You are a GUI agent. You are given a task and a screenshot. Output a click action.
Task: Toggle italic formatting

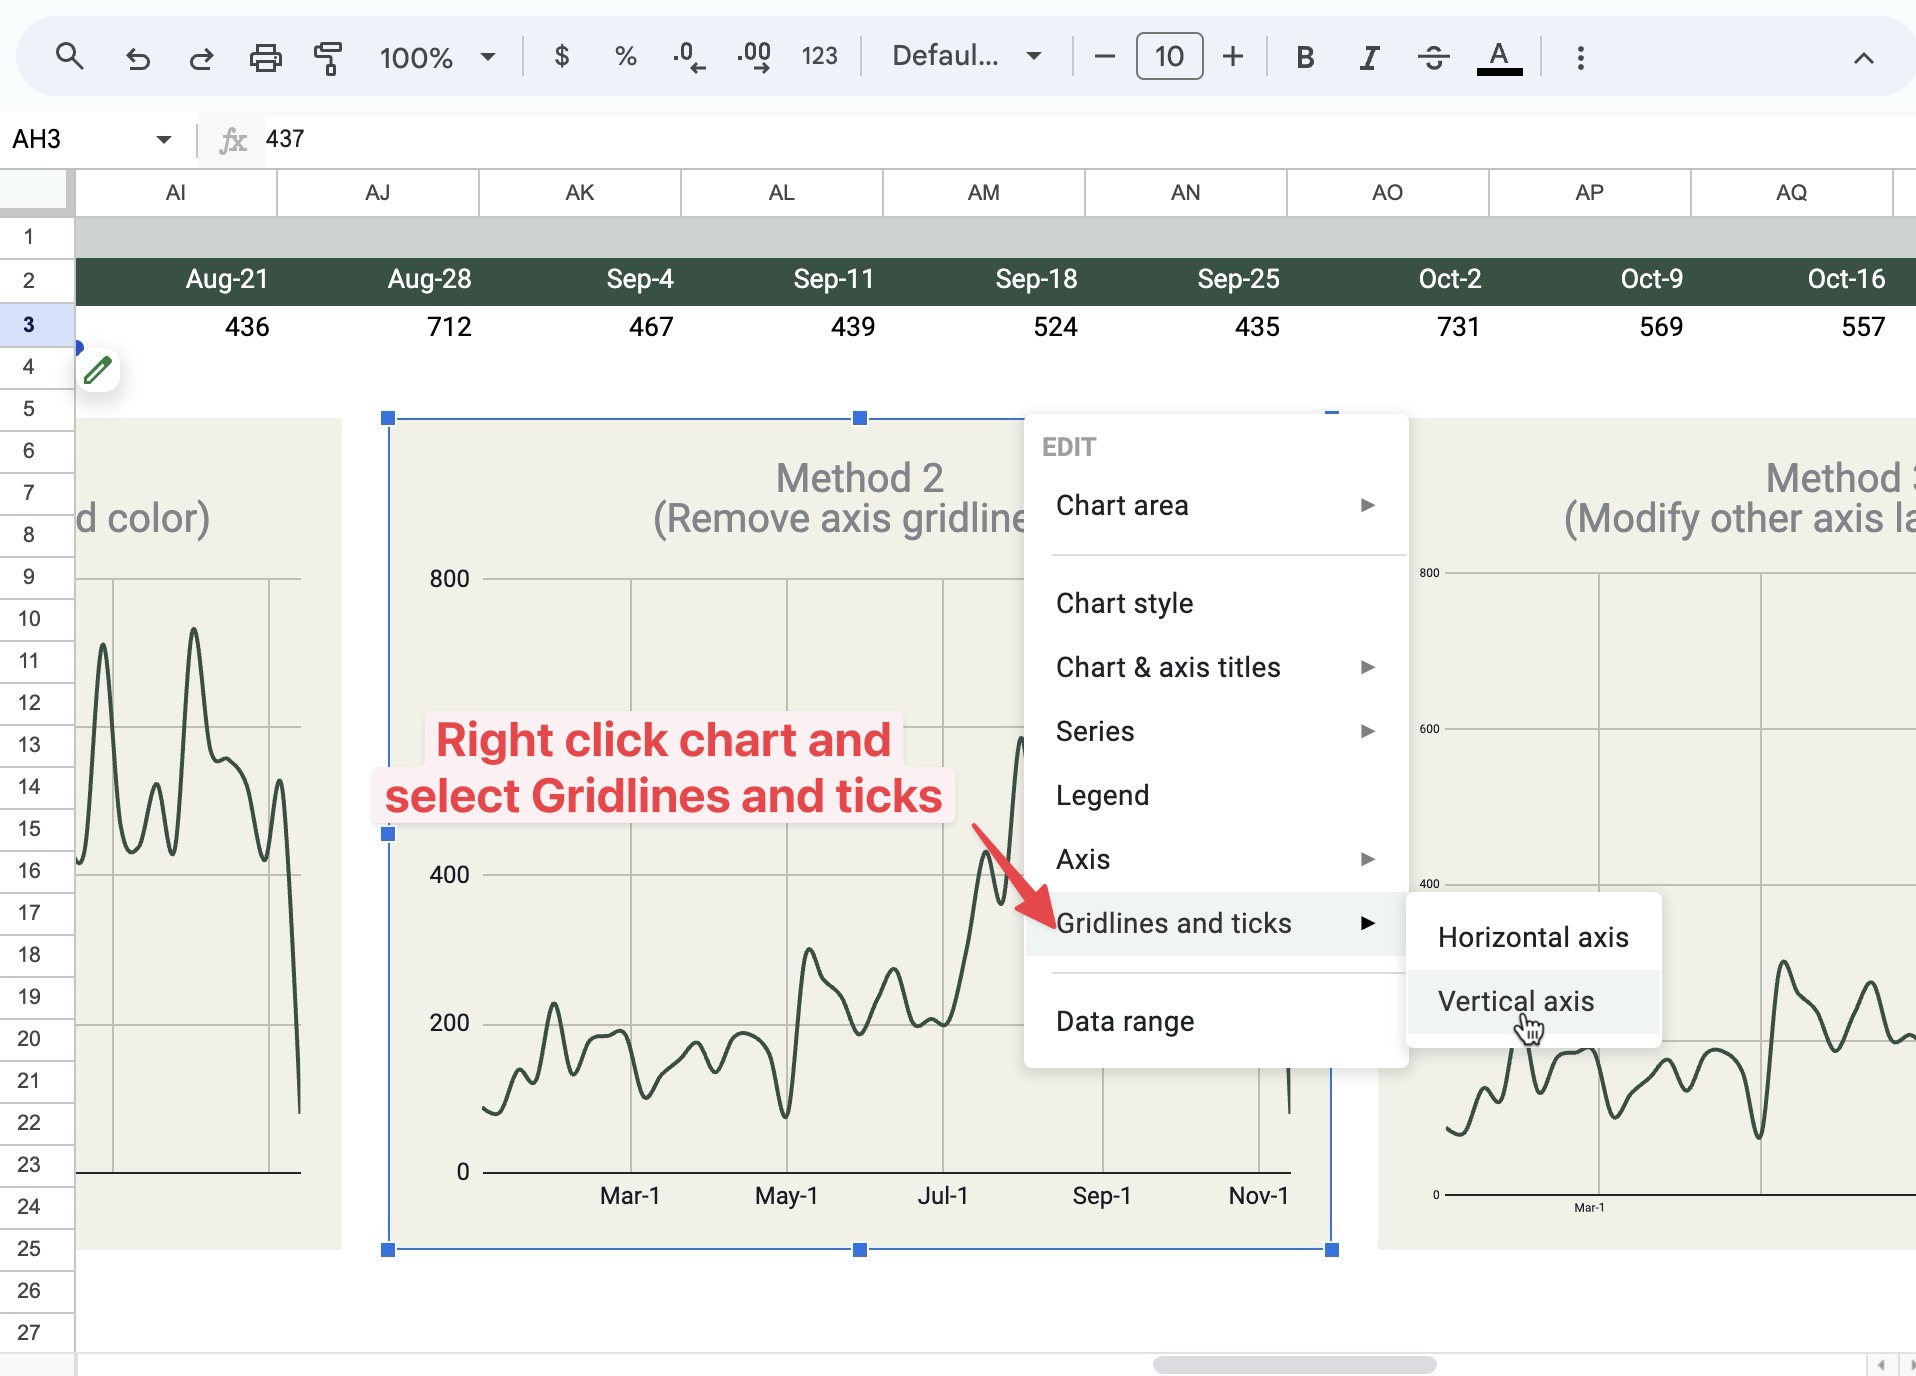tap(1368, 57)
